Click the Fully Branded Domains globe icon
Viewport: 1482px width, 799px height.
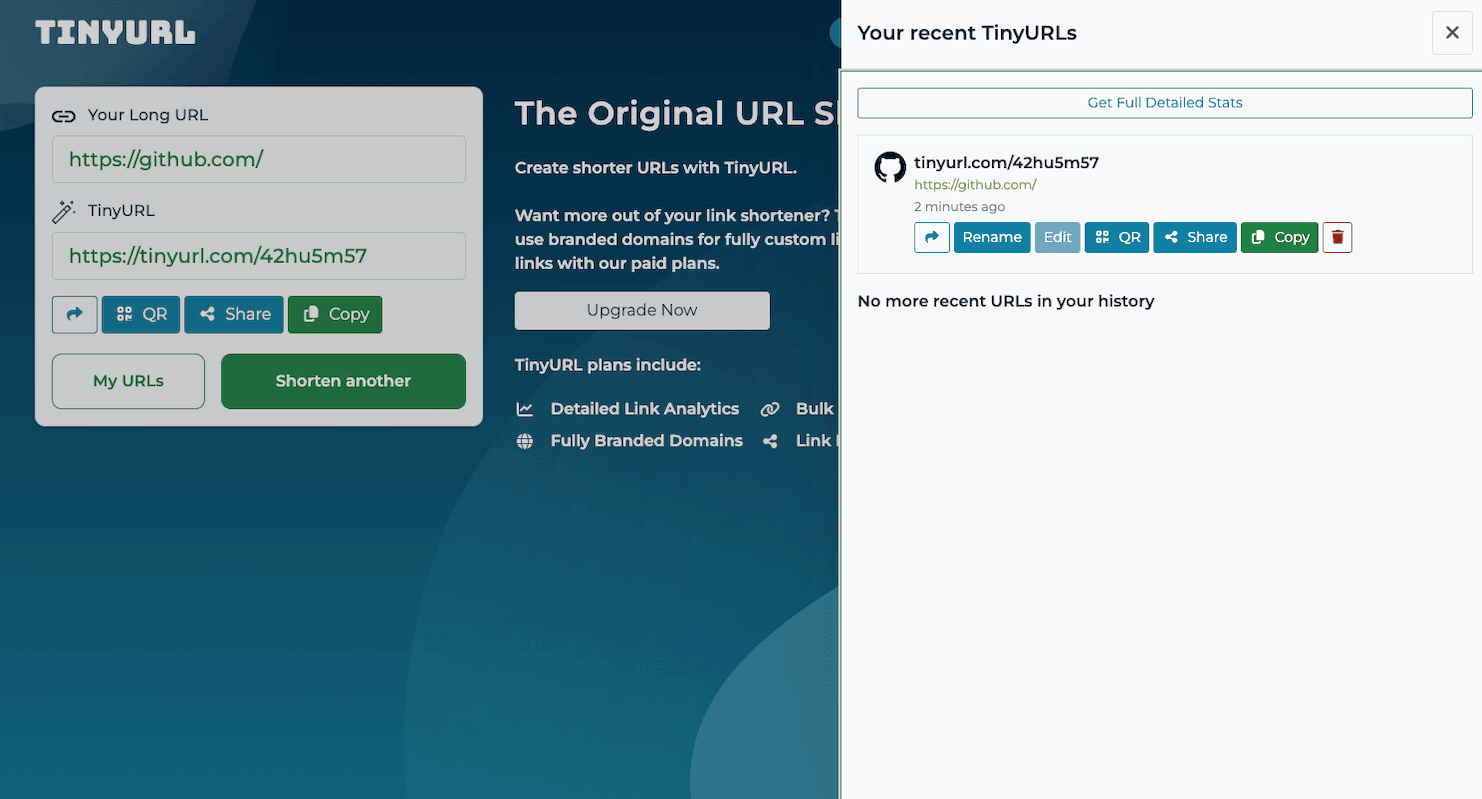pyautogui.click(x=524, y=441)
